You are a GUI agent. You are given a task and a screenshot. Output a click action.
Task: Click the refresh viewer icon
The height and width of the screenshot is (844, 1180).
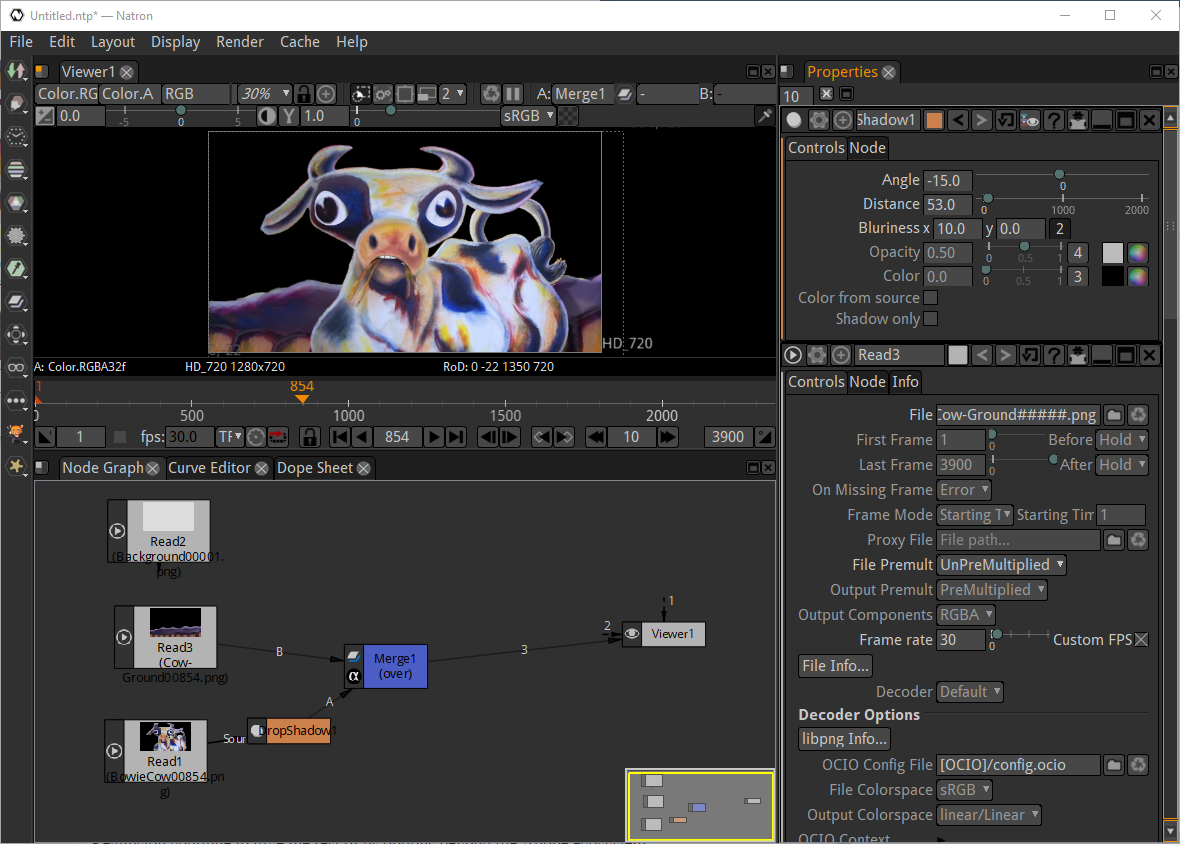[x=491, y=93]
